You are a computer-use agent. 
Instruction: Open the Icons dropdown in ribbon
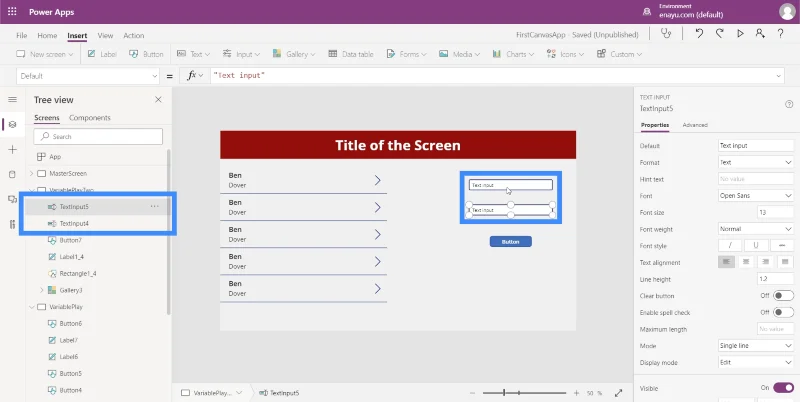tap(565, 54)
